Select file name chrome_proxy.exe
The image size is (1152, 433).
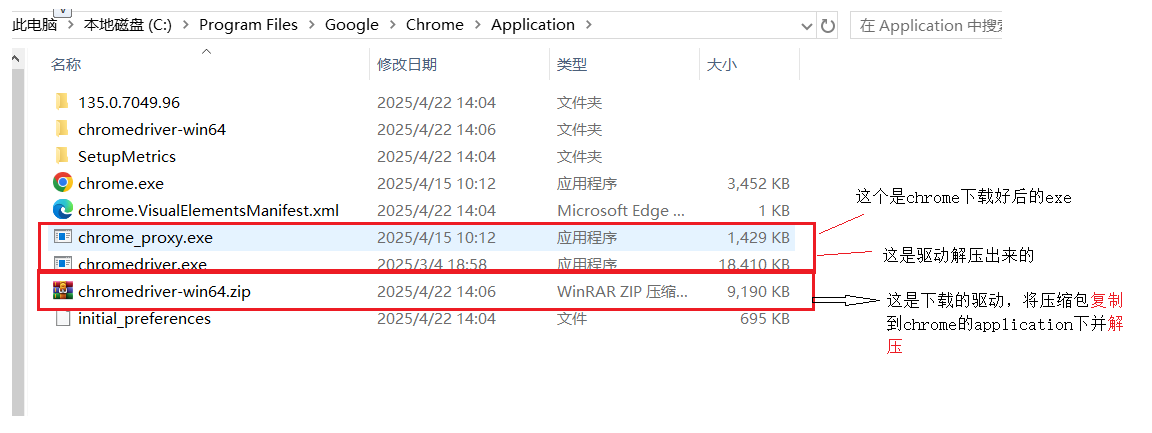click(x=145, y=237)
